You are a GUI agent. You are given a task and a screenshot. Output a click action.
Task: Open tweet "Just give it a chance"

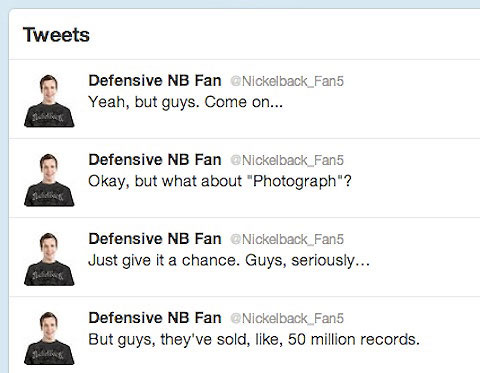229,261
